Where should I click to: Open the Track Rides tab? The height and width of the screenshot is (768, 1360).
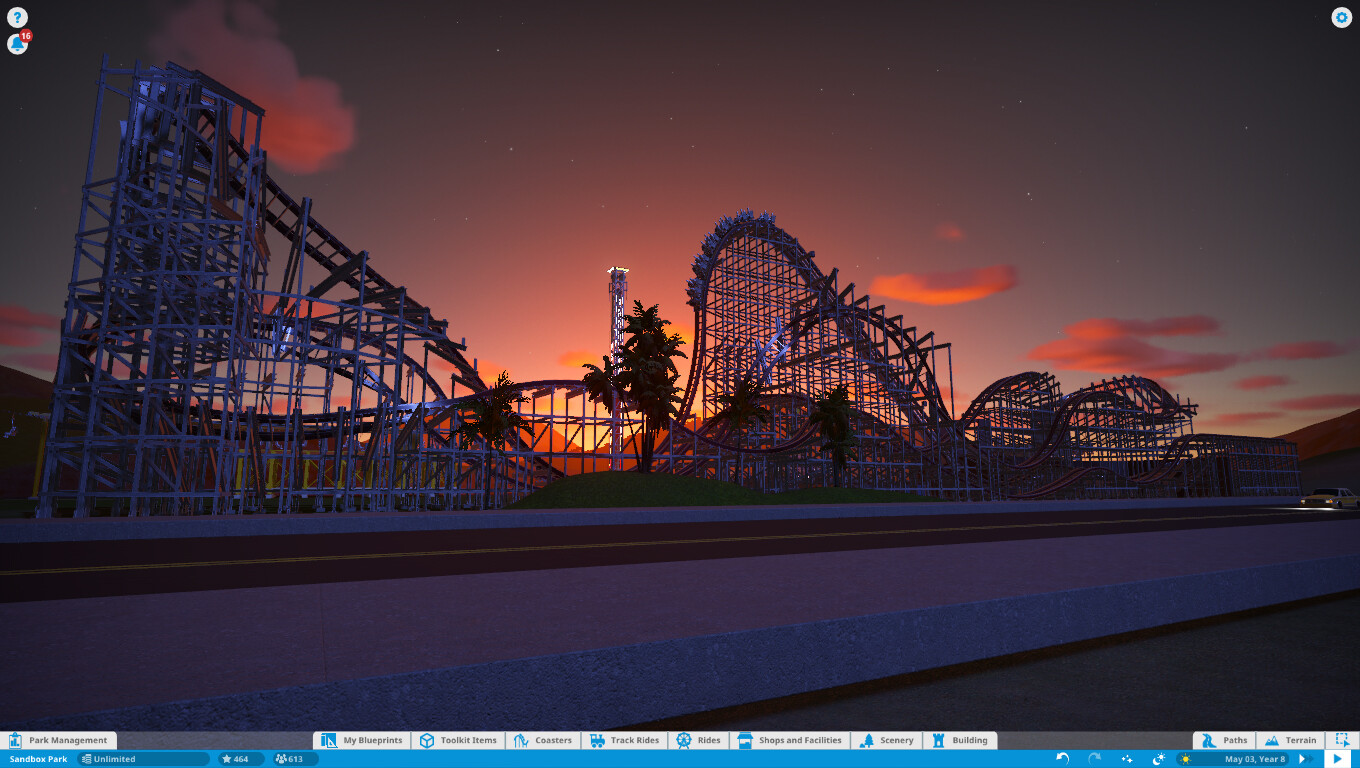point(624,740)
